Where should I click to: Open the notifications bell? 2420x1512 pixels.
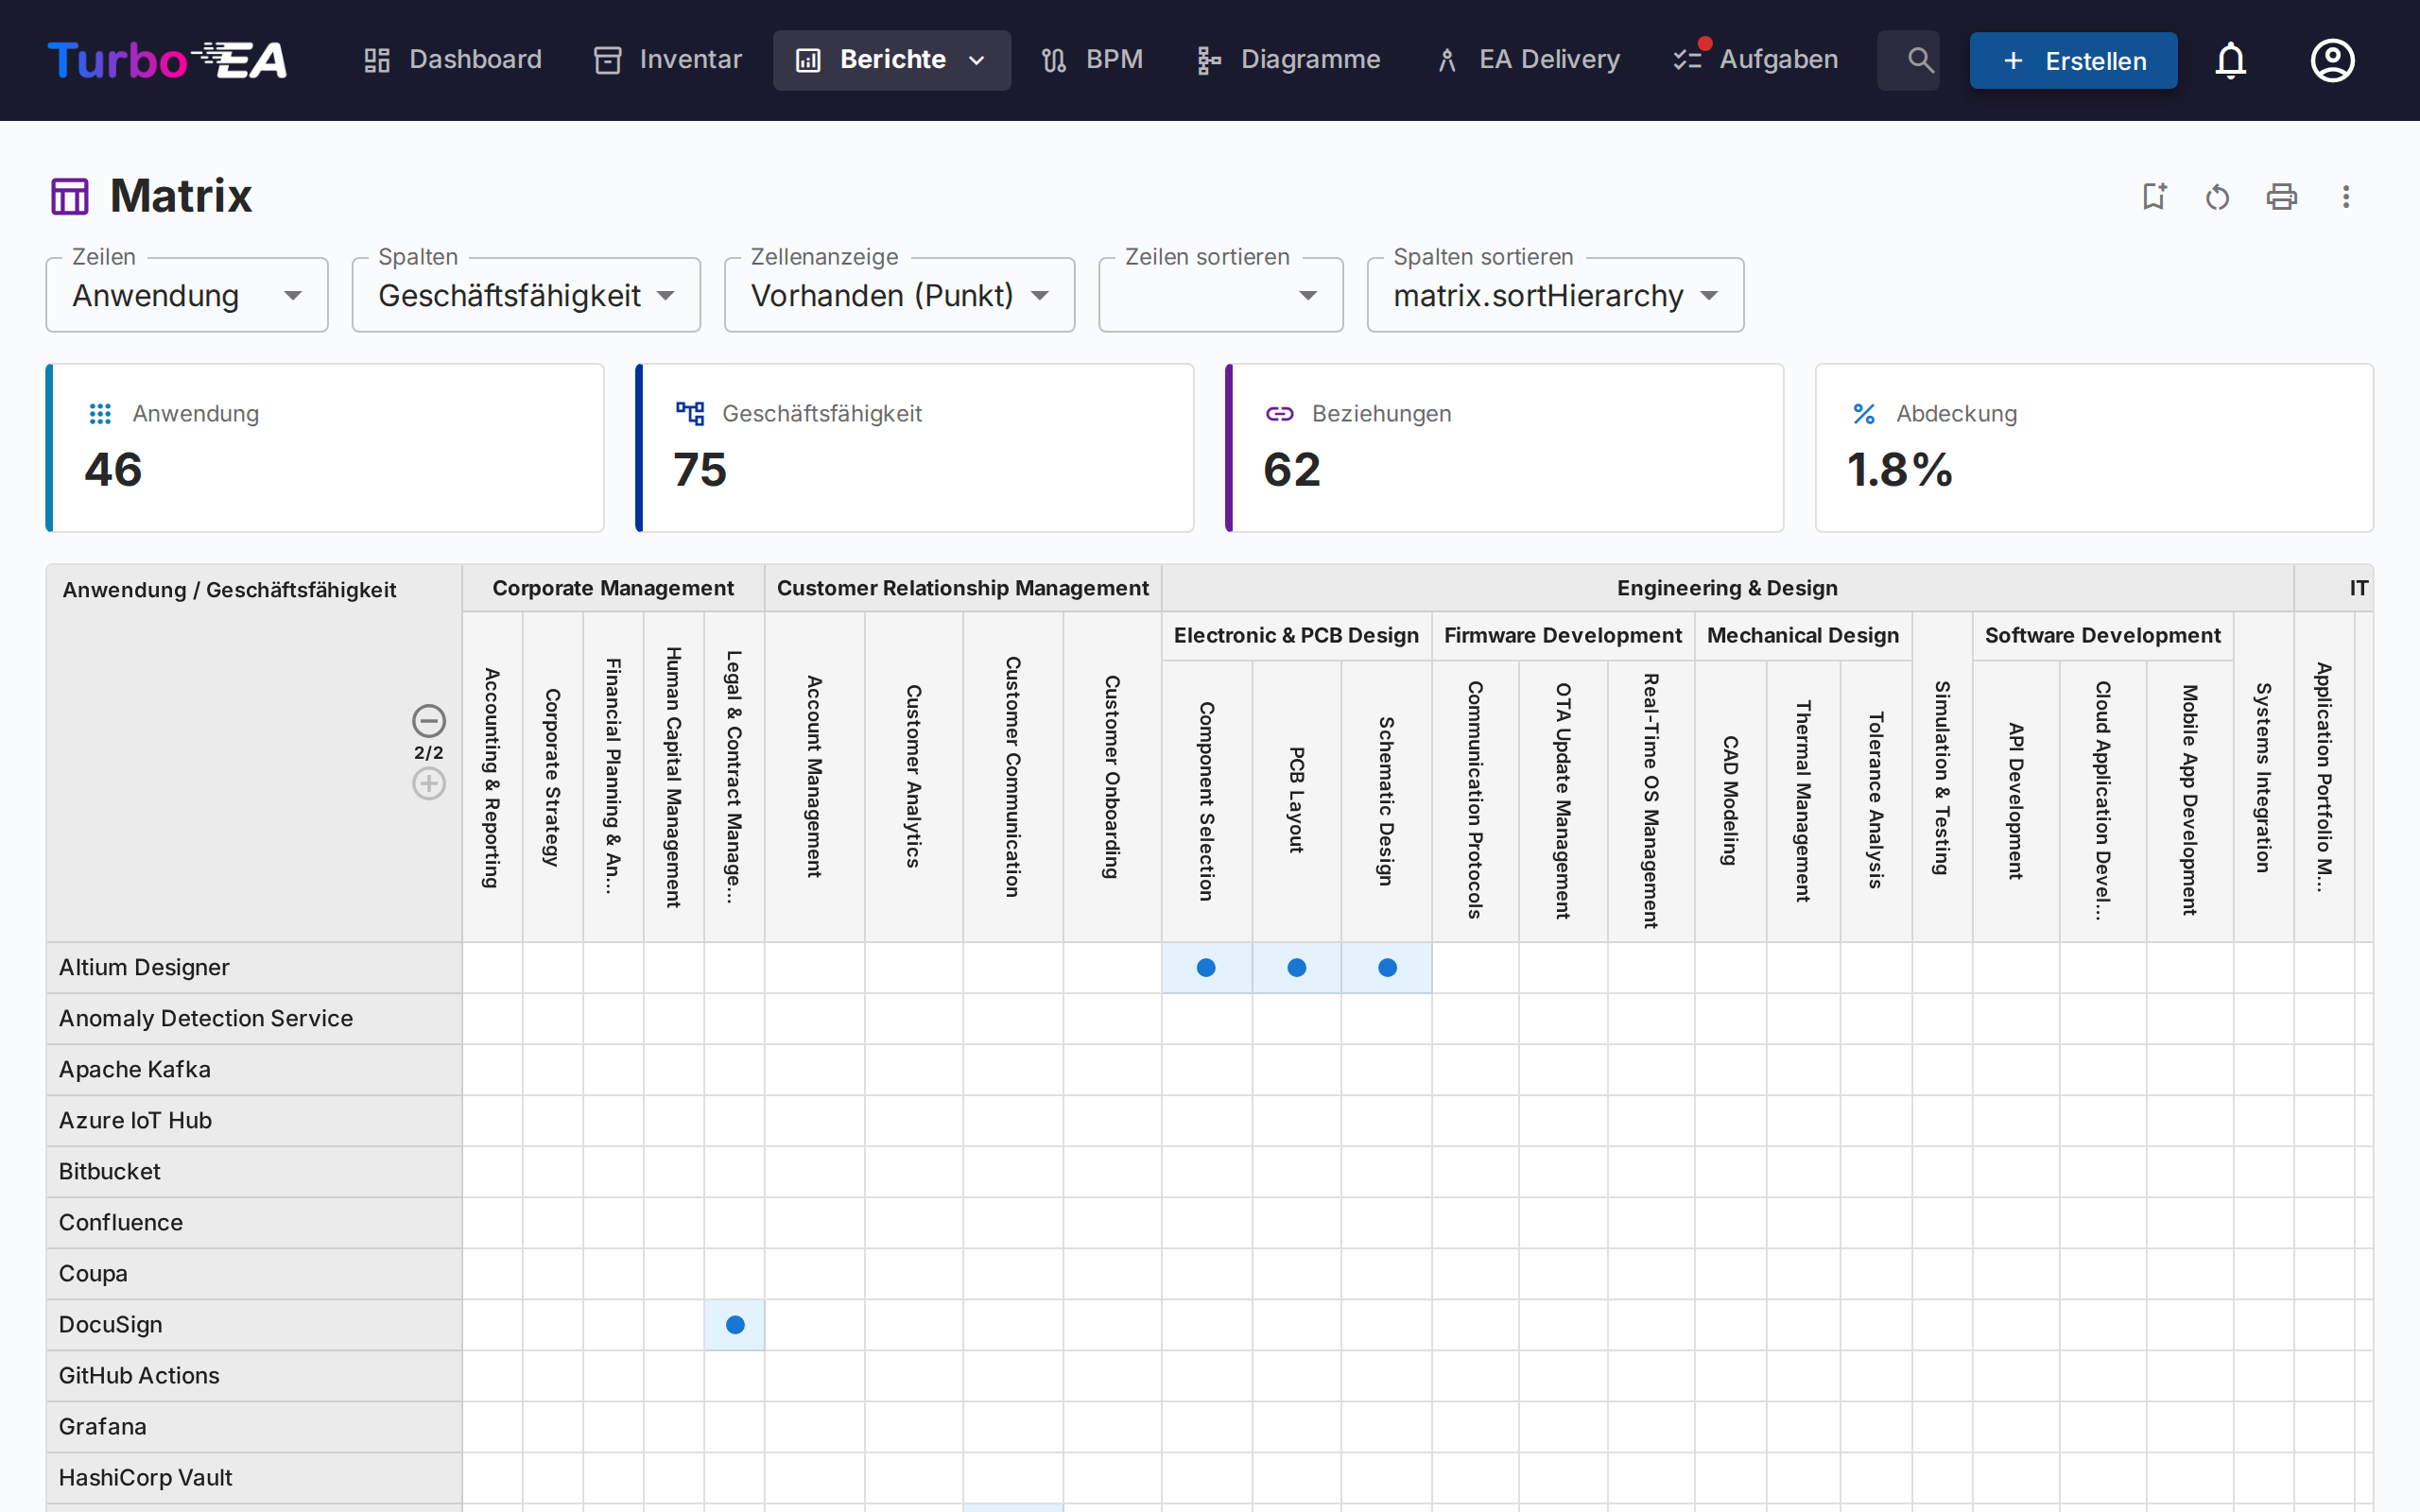click(2230, 60)
